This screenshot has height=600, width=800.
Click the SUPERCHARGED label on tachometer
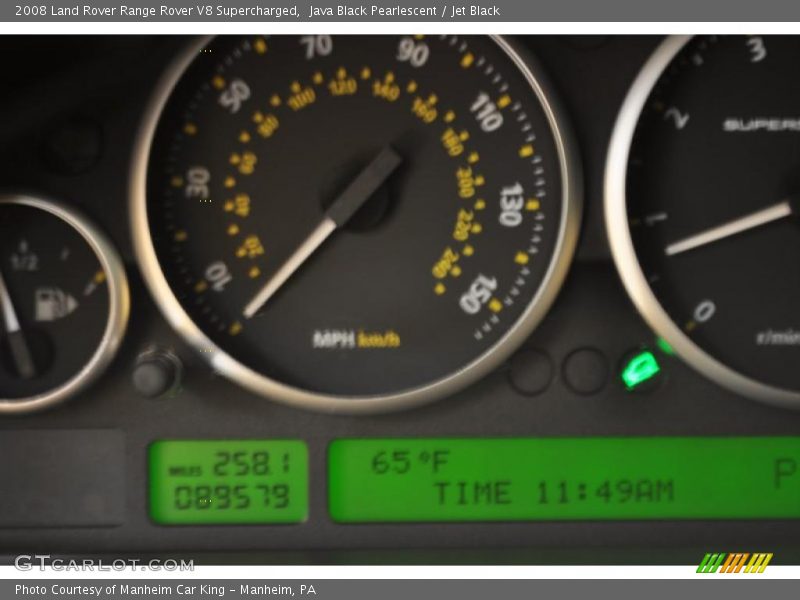pos(761,124)
